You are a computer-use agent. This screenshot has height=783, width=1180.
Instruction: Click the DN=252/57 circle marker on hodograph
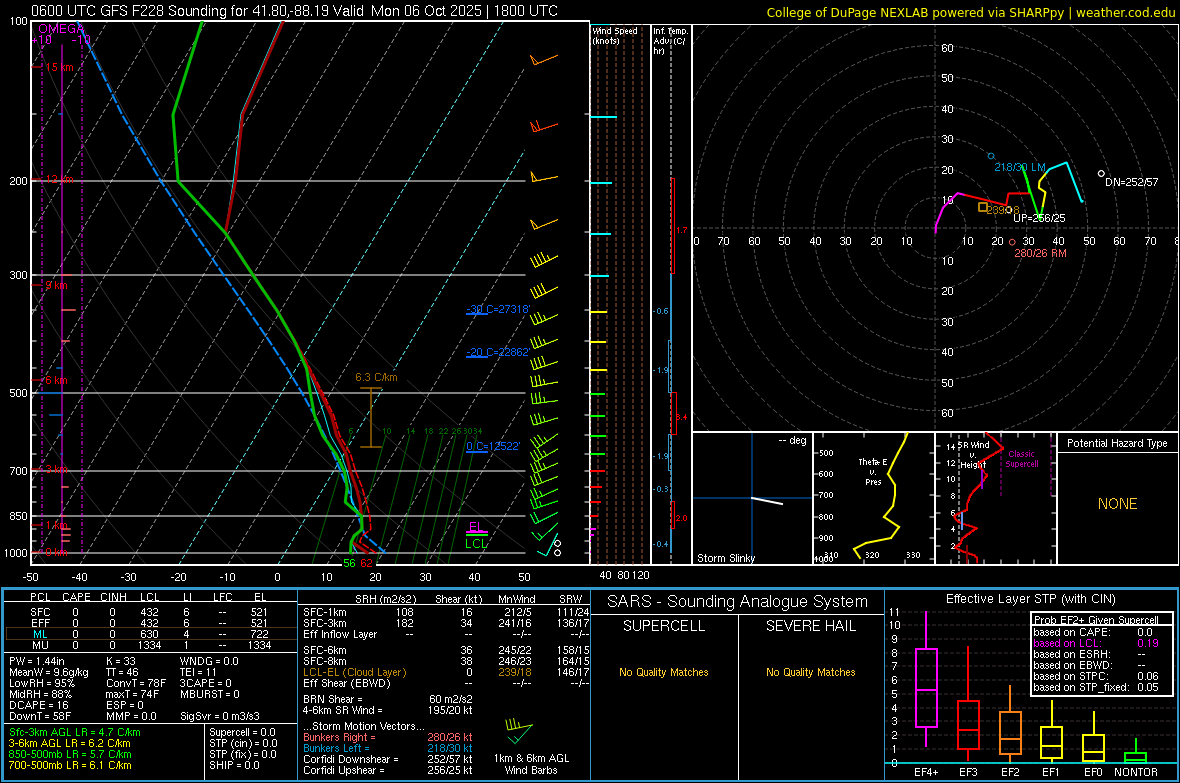coord(1101,174)
